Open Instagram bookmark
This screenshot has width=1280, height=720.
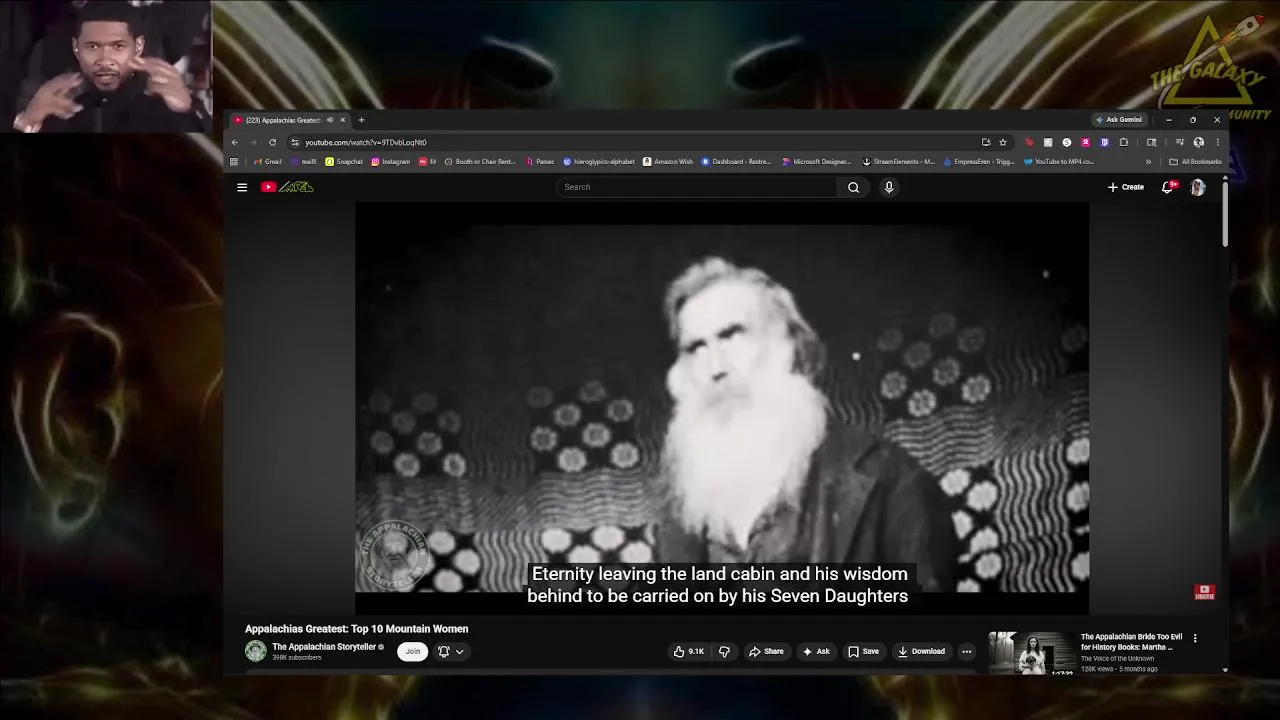tap(391, 161)
